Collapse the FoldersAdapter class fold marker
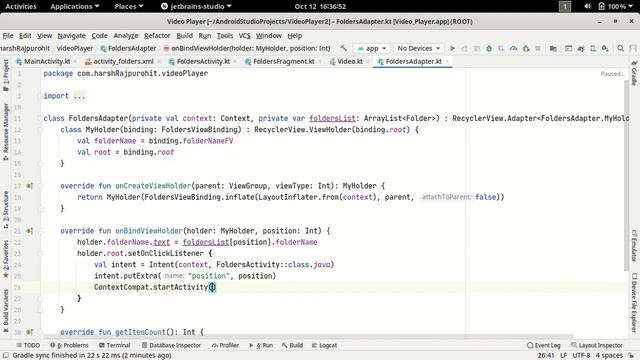 point(40,118)
